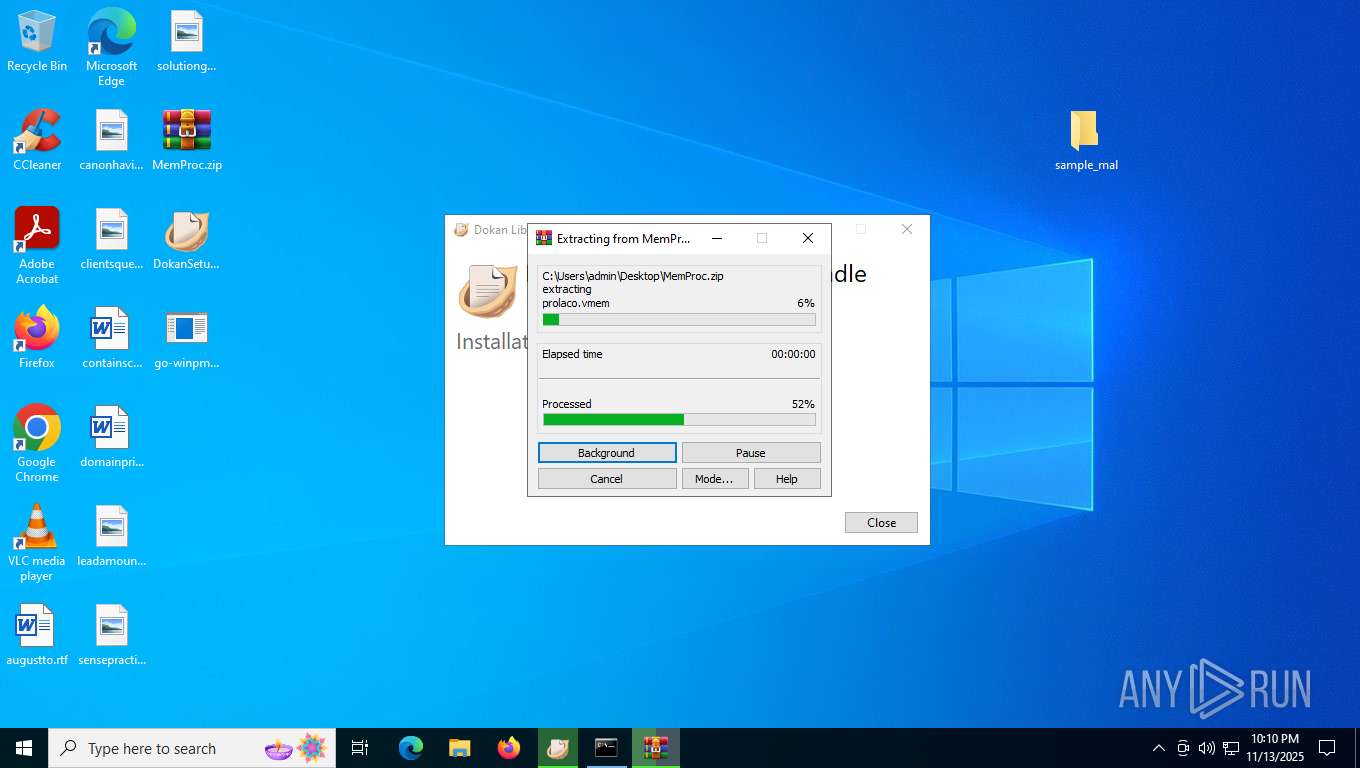Screen dimensions: 1360x768
Task: Open the Mode... options
Action: click(x=715, y=479)
